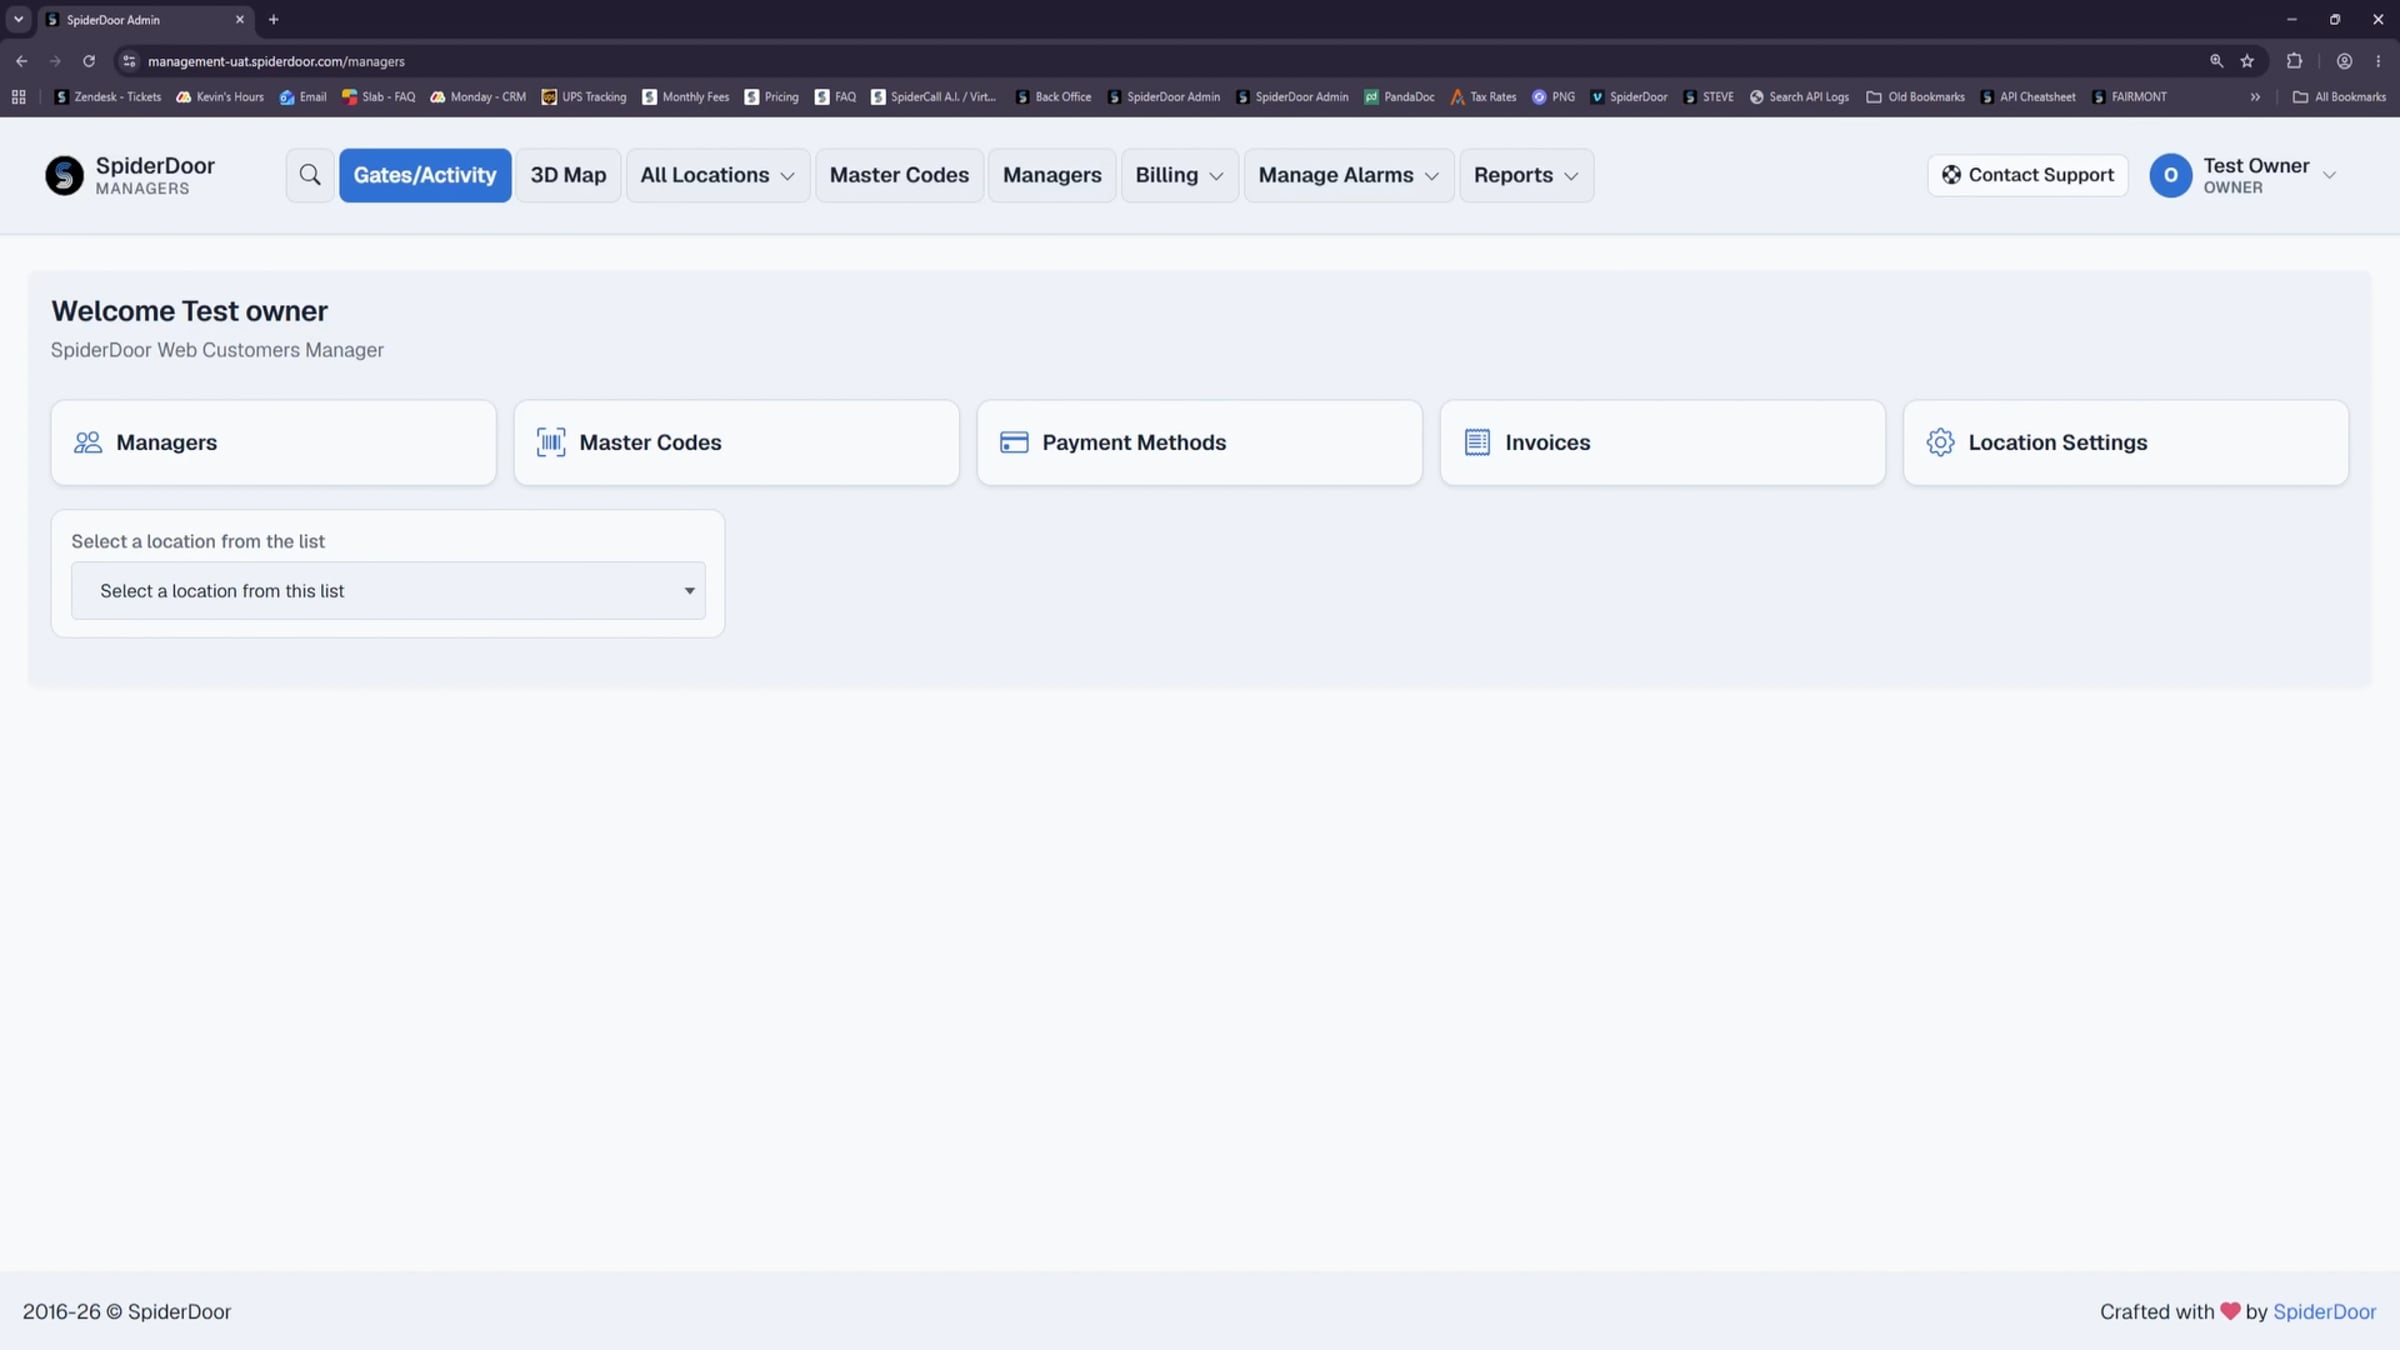
Task: Open the Invoices card
Action: (x=1662, y=442)
